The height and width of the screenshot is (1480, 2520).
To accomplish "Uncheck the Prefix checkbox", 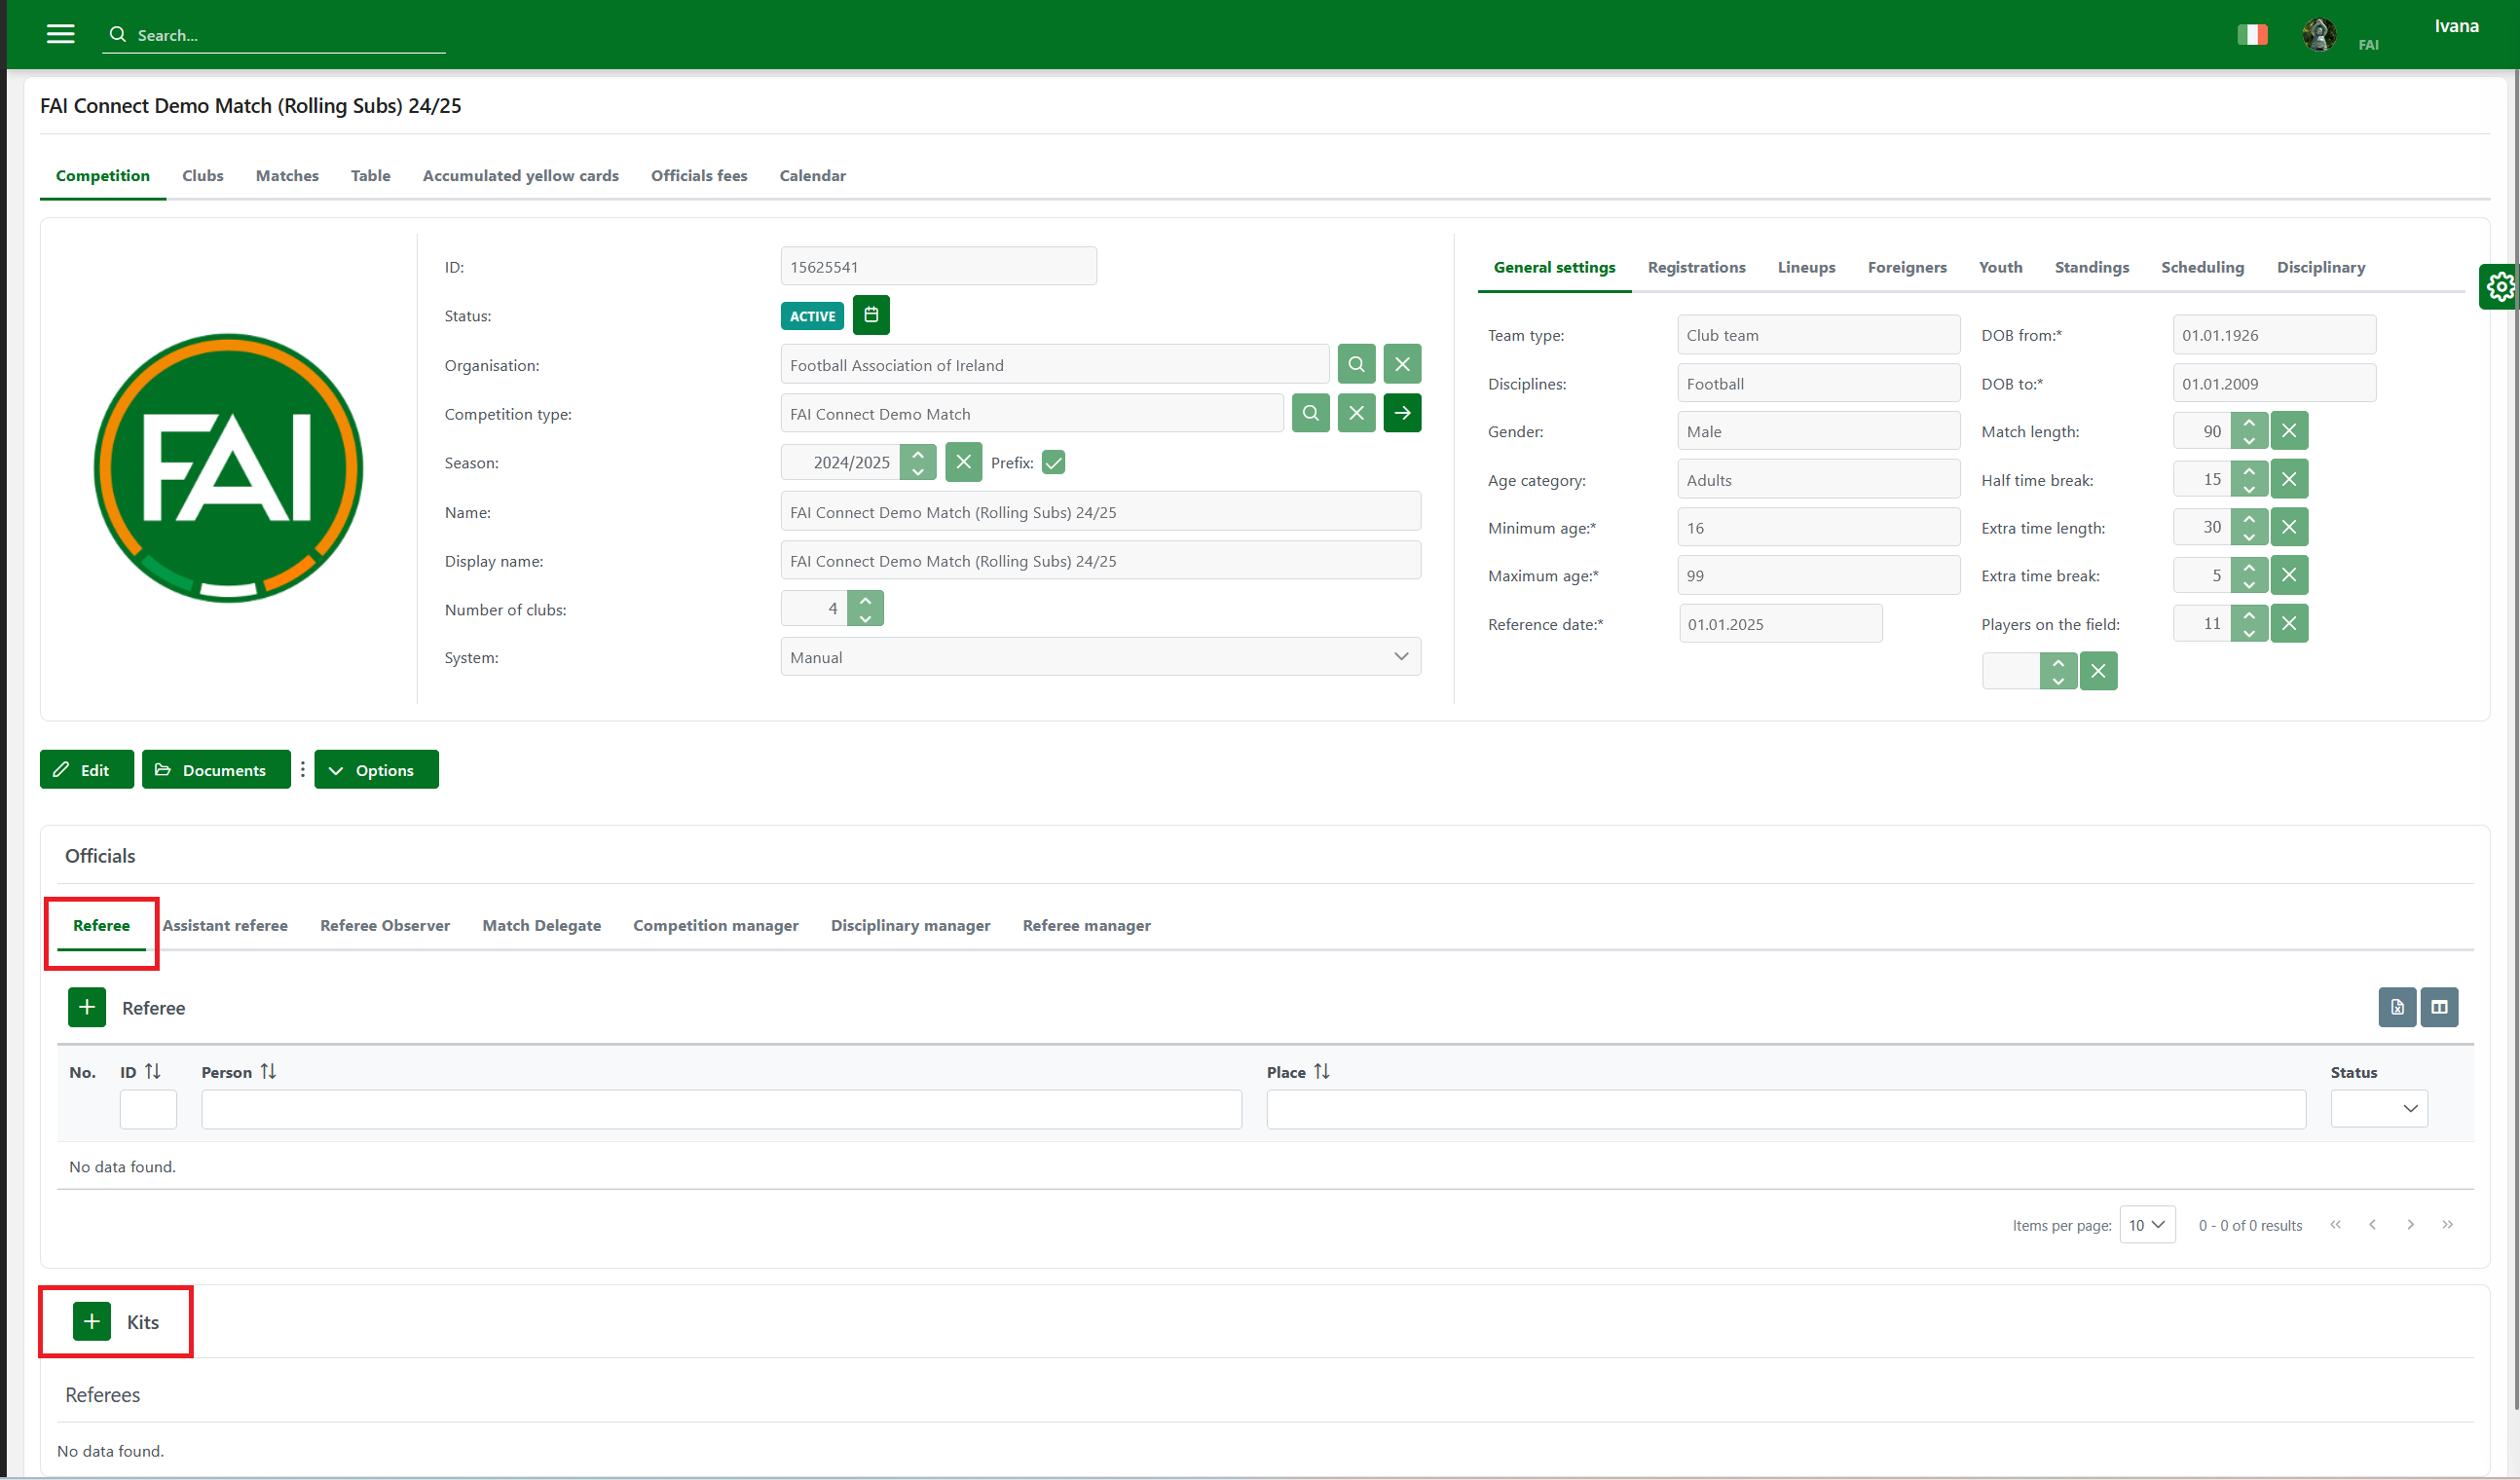I will tap(1052, 462).
